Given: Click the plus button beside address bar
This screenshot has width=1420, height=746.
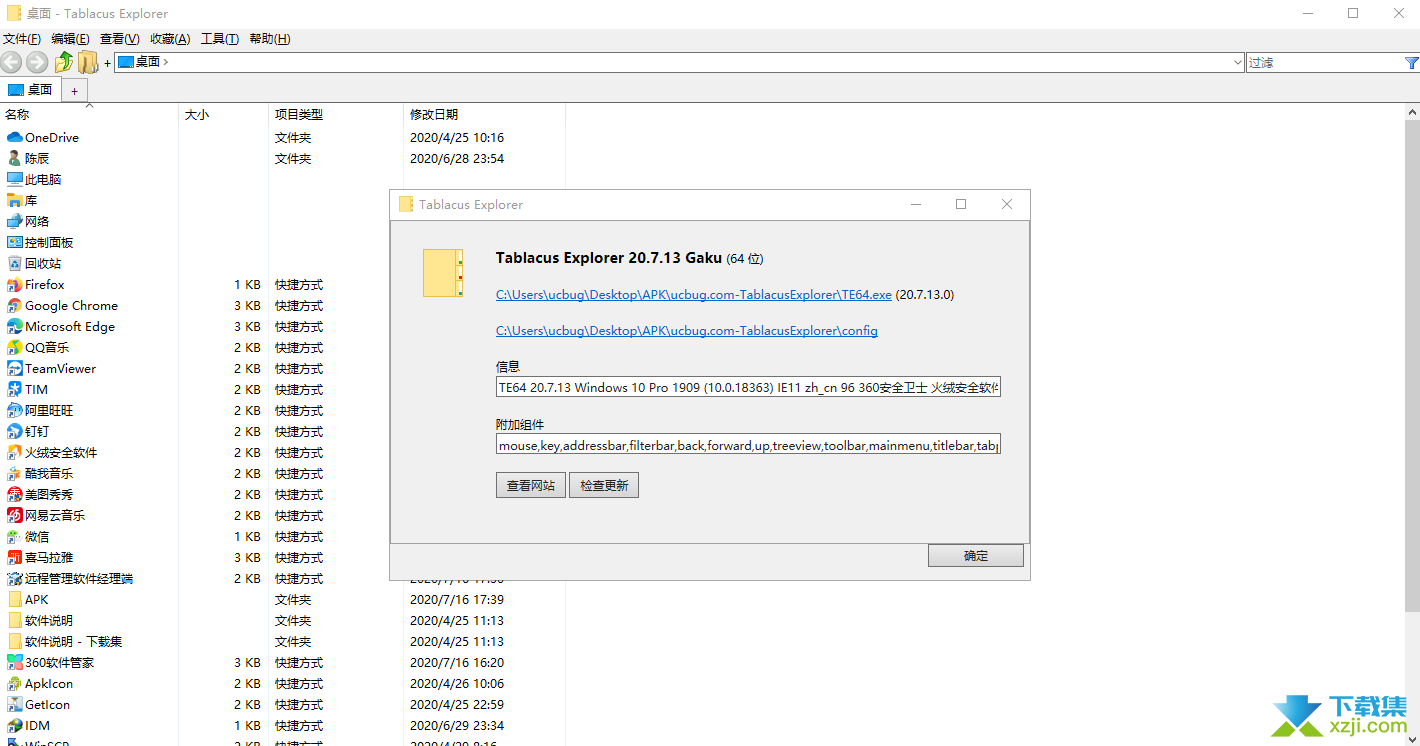Looking at the screenshot, I should pos(107,63).
